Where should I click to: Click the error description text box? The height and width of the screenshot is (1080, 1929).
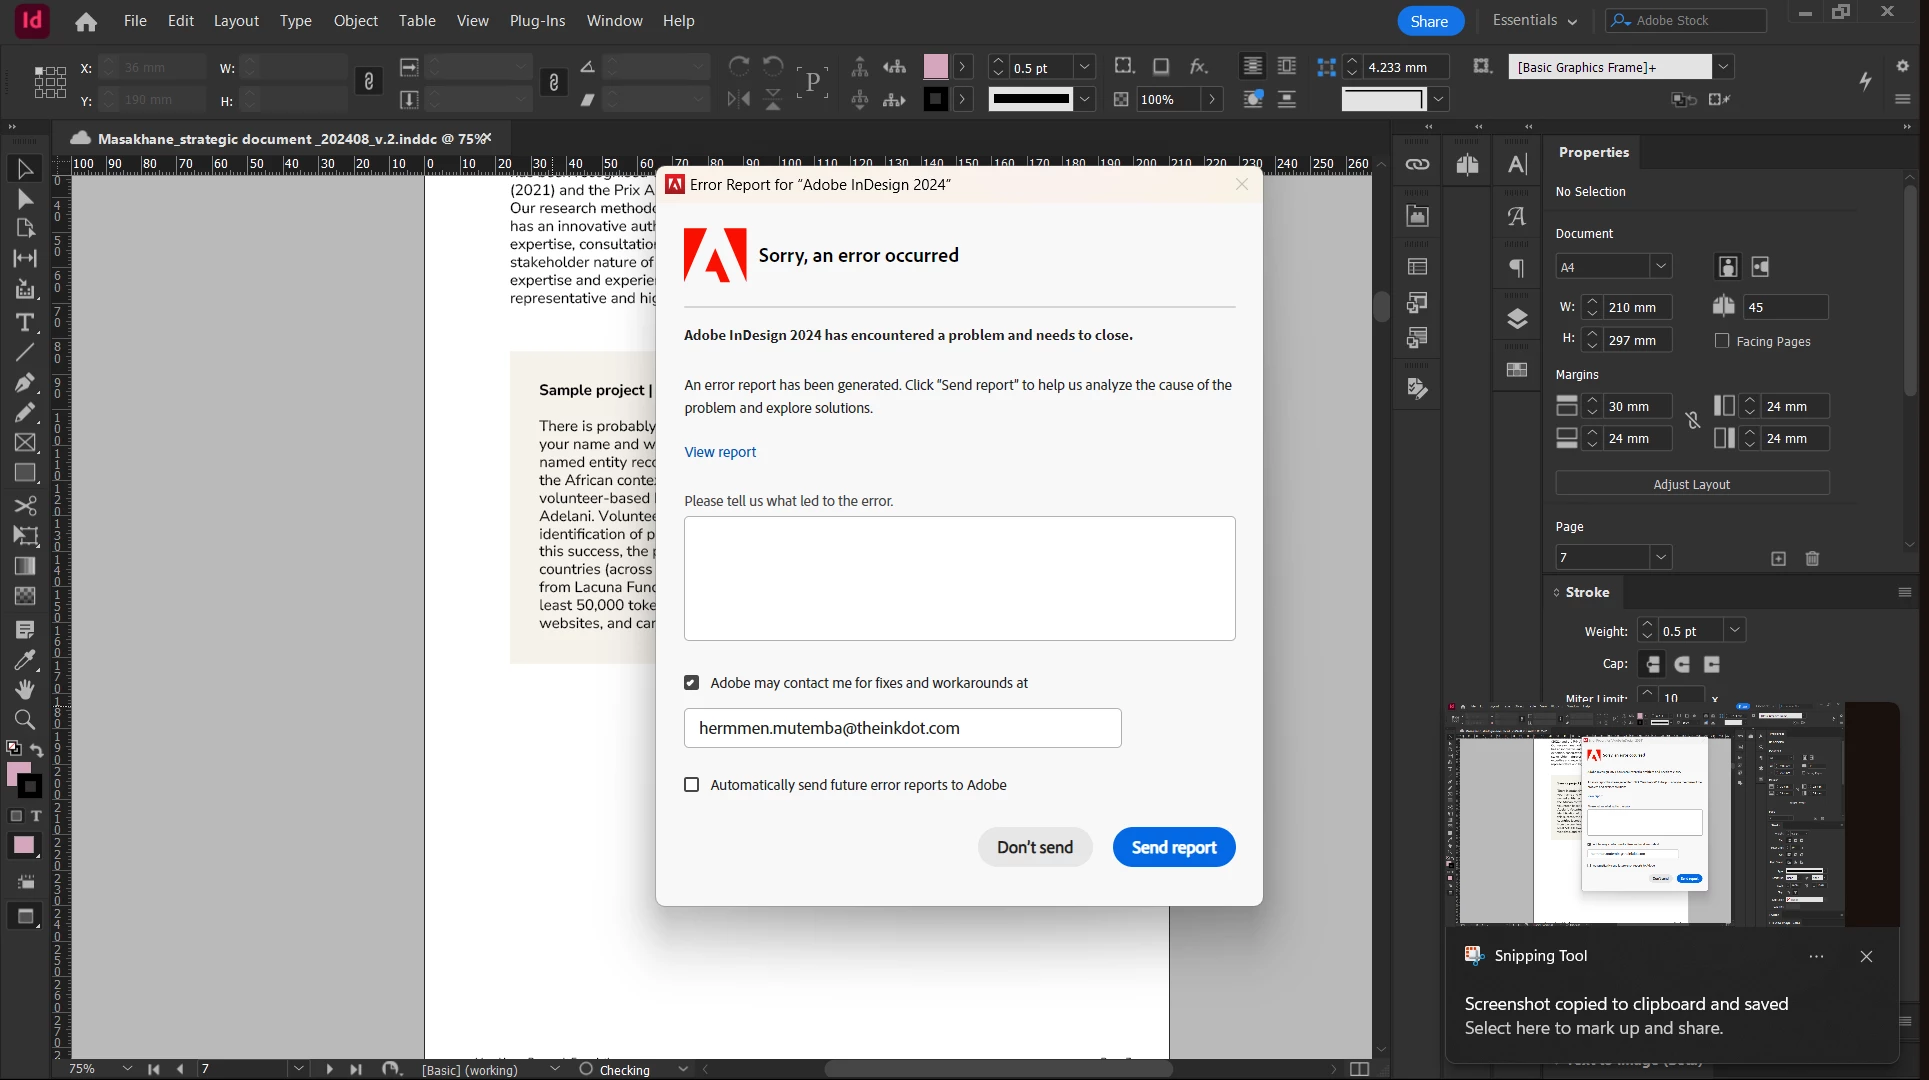pyautogui.click(x=959, y=578)
